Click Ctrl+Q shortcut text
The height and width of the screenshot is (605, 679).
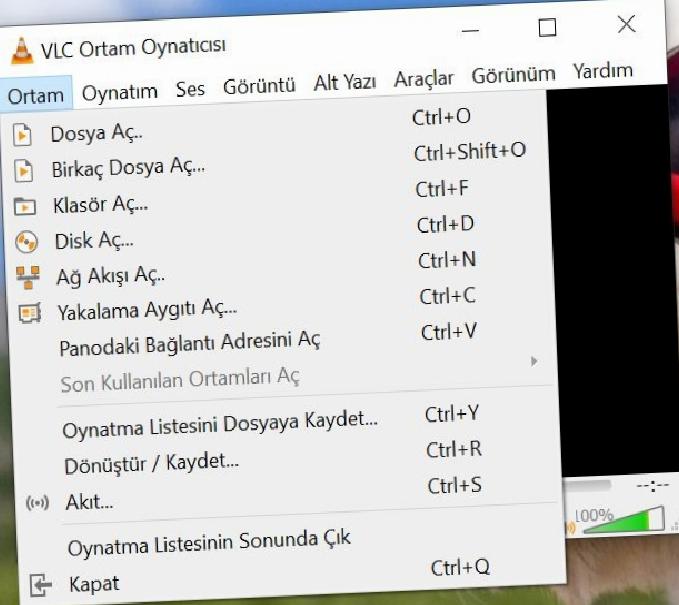coord(460,567)
